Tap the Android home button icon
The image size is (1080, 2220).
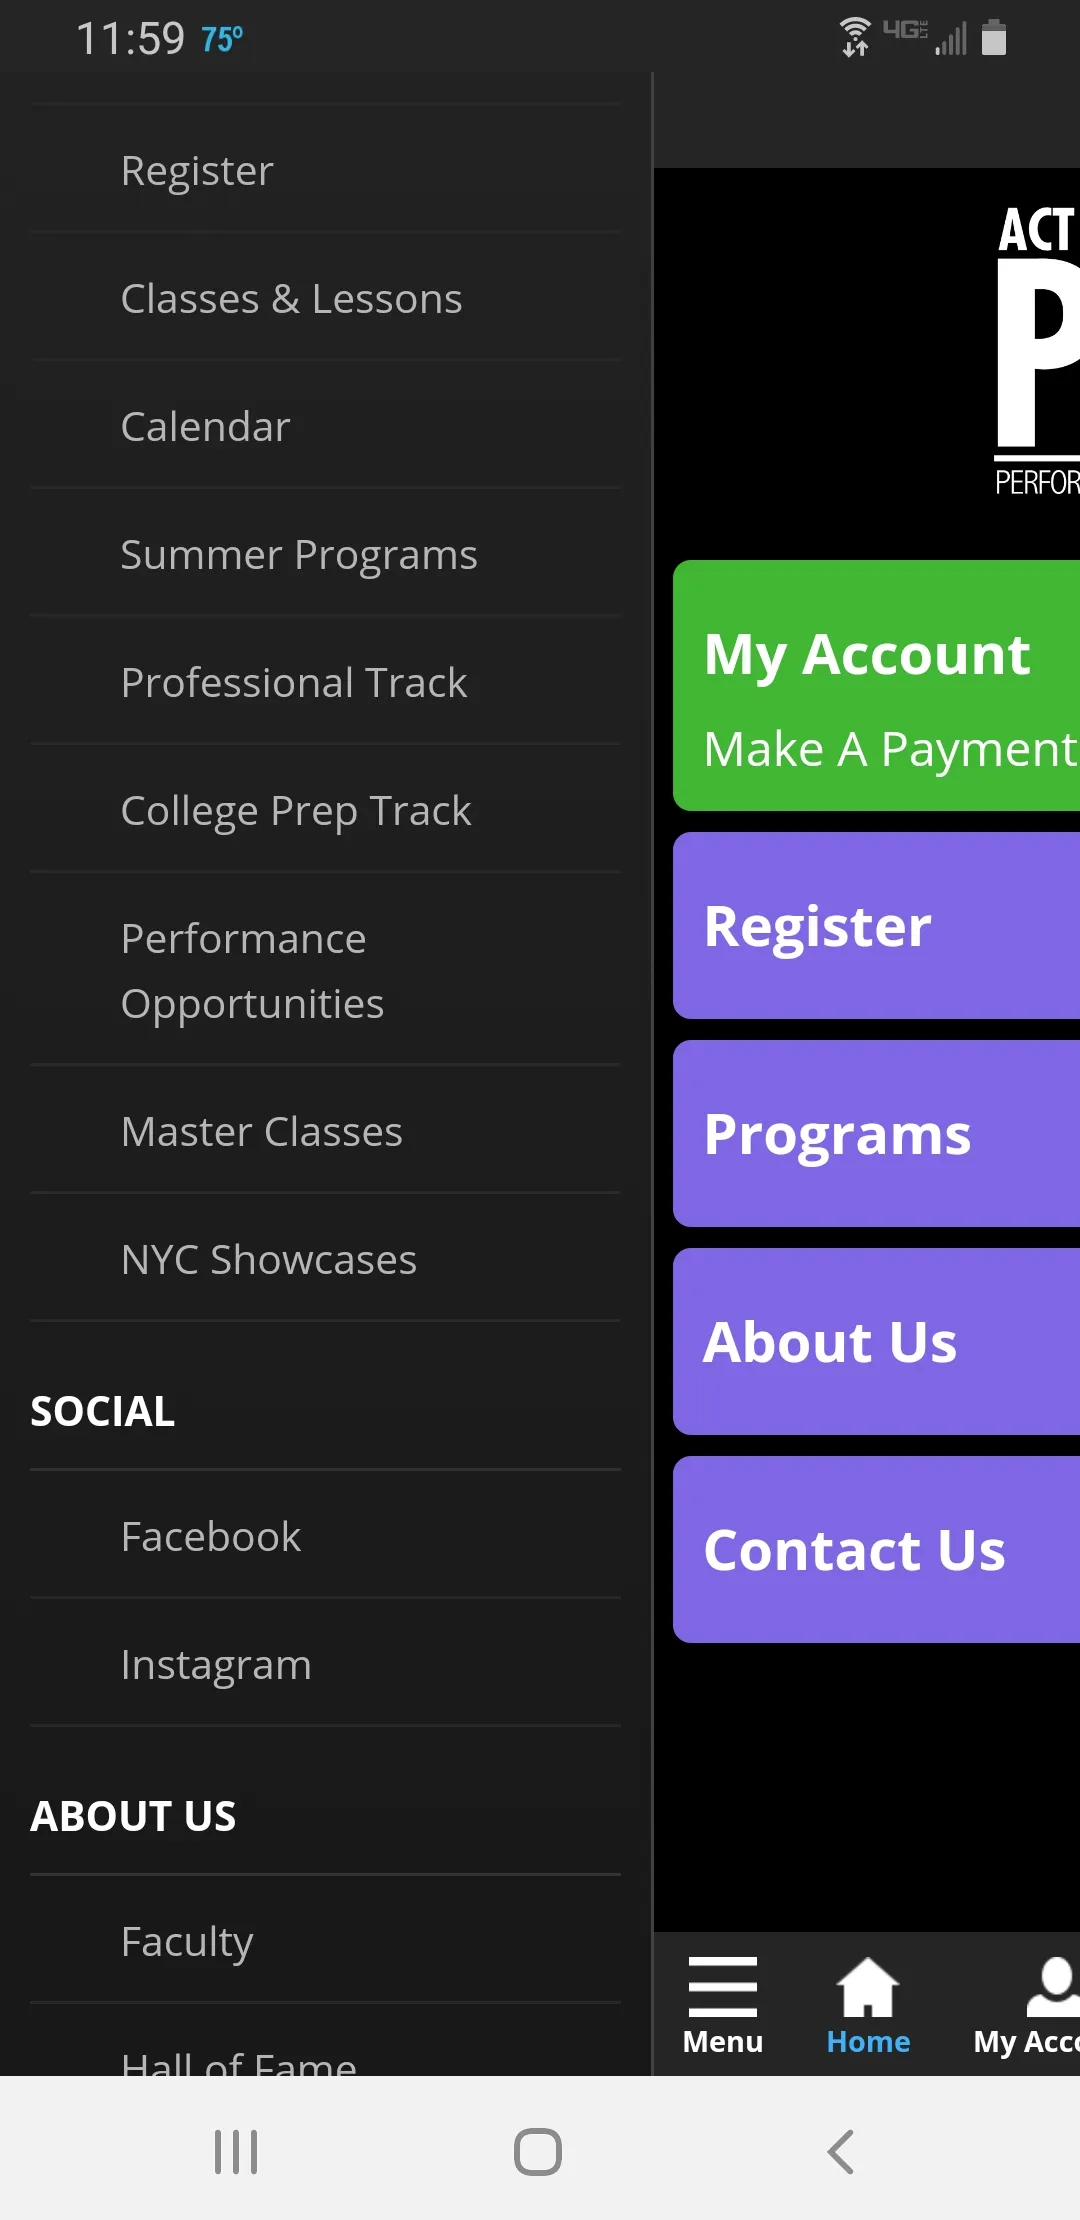[x=538, y=2151]
